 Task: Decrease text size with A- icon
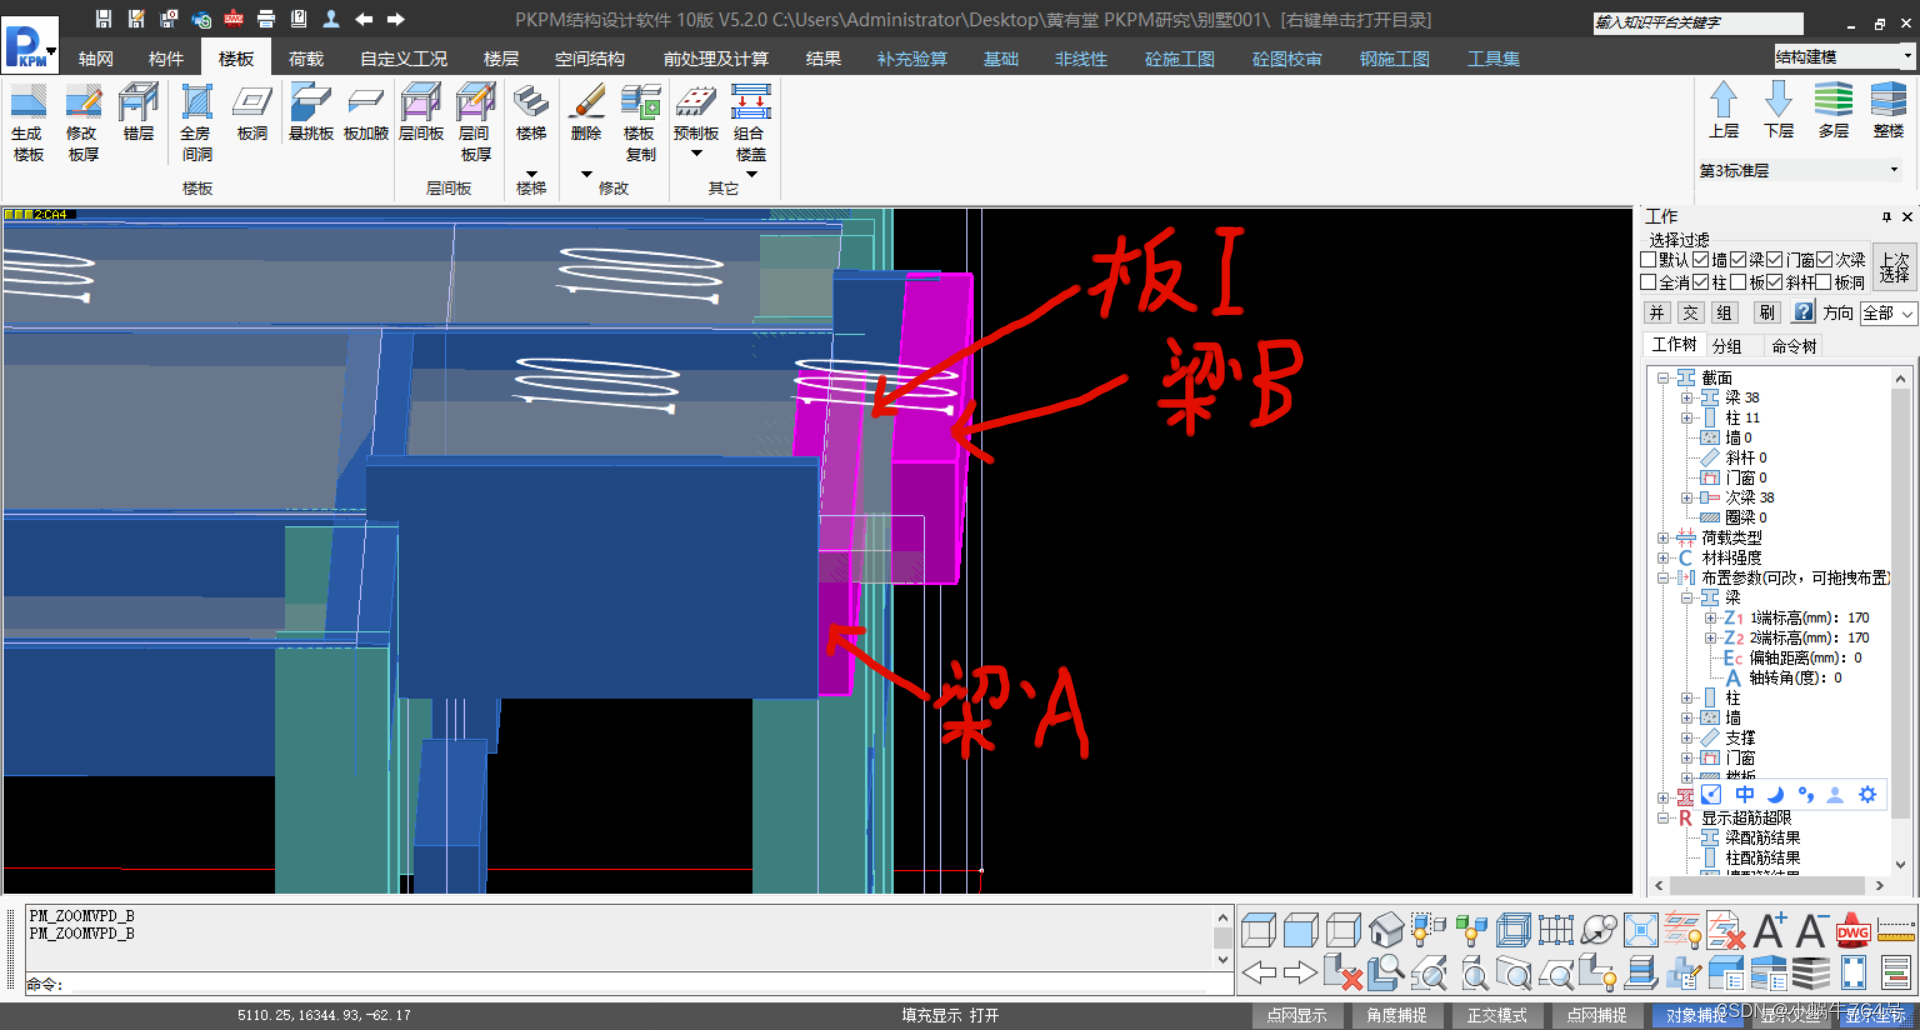point(1811,931)
